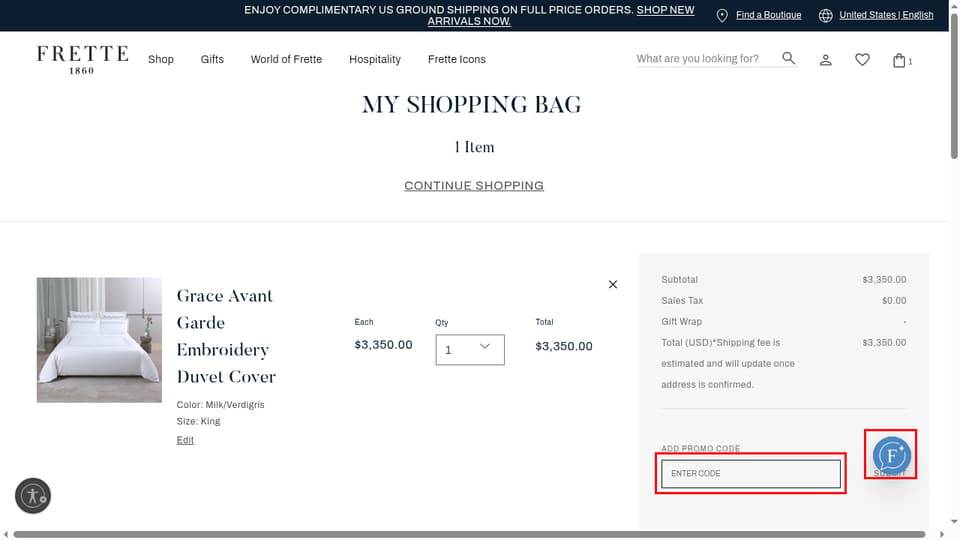Open Grace Avant Garde Embroidery Duvet Cover title
This screenshot has width=960, height=540.
226,336
